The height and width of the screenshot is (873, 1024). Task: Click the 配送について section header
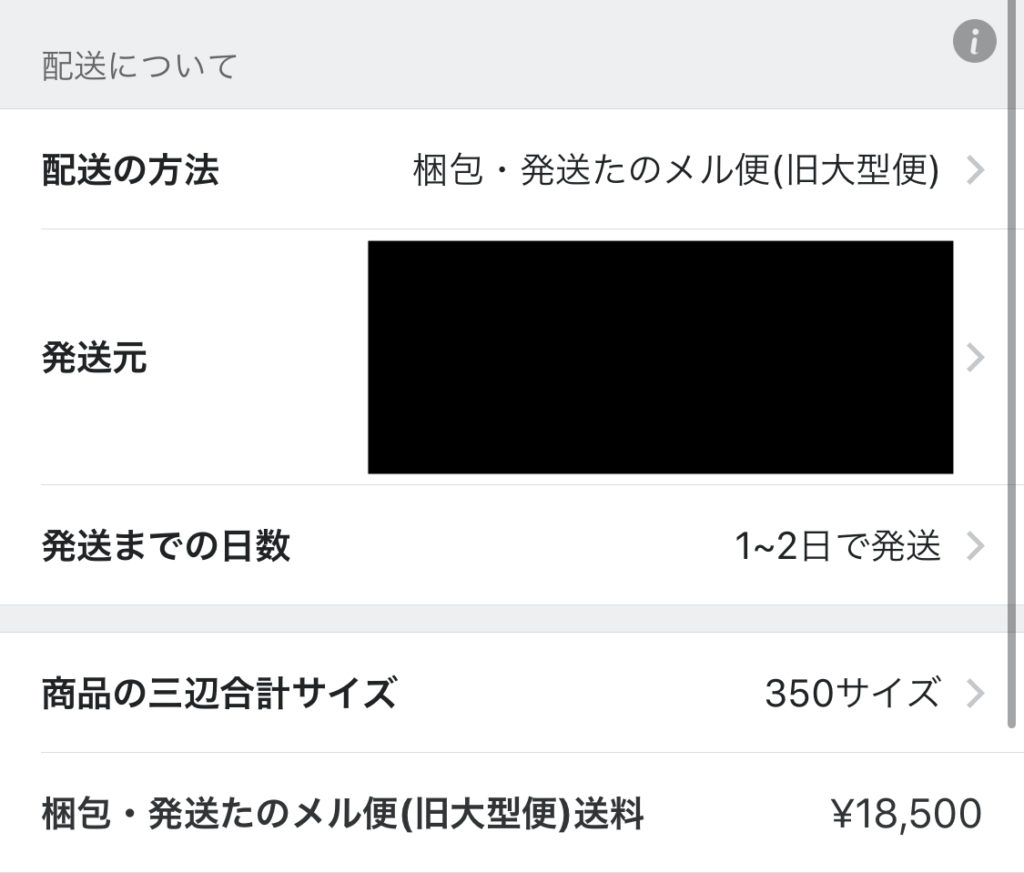pos(140,67)
